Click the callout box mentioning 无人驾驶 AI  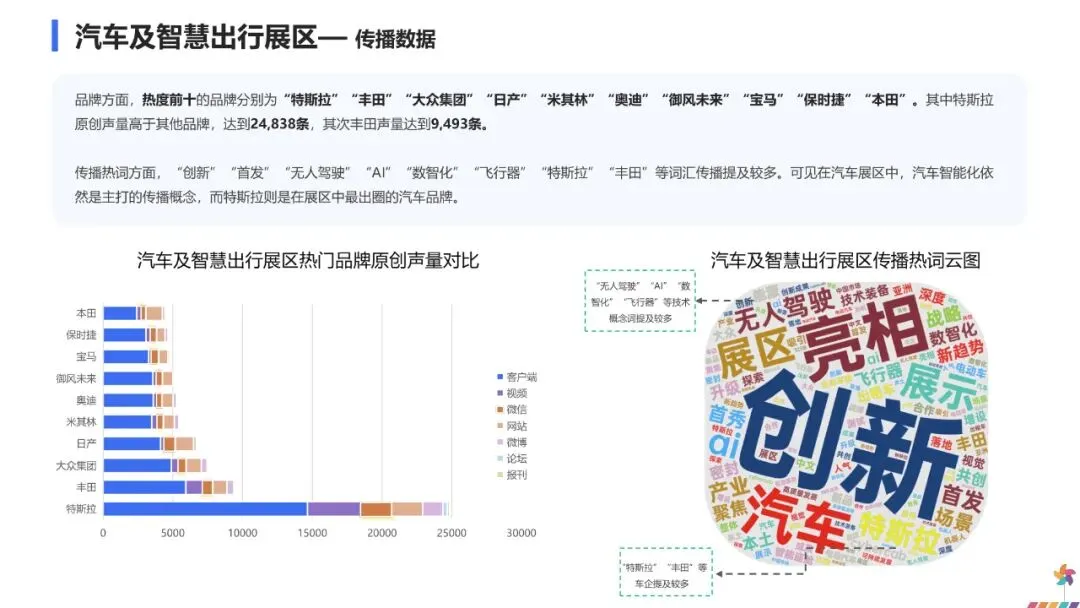(x=640, y=301)
